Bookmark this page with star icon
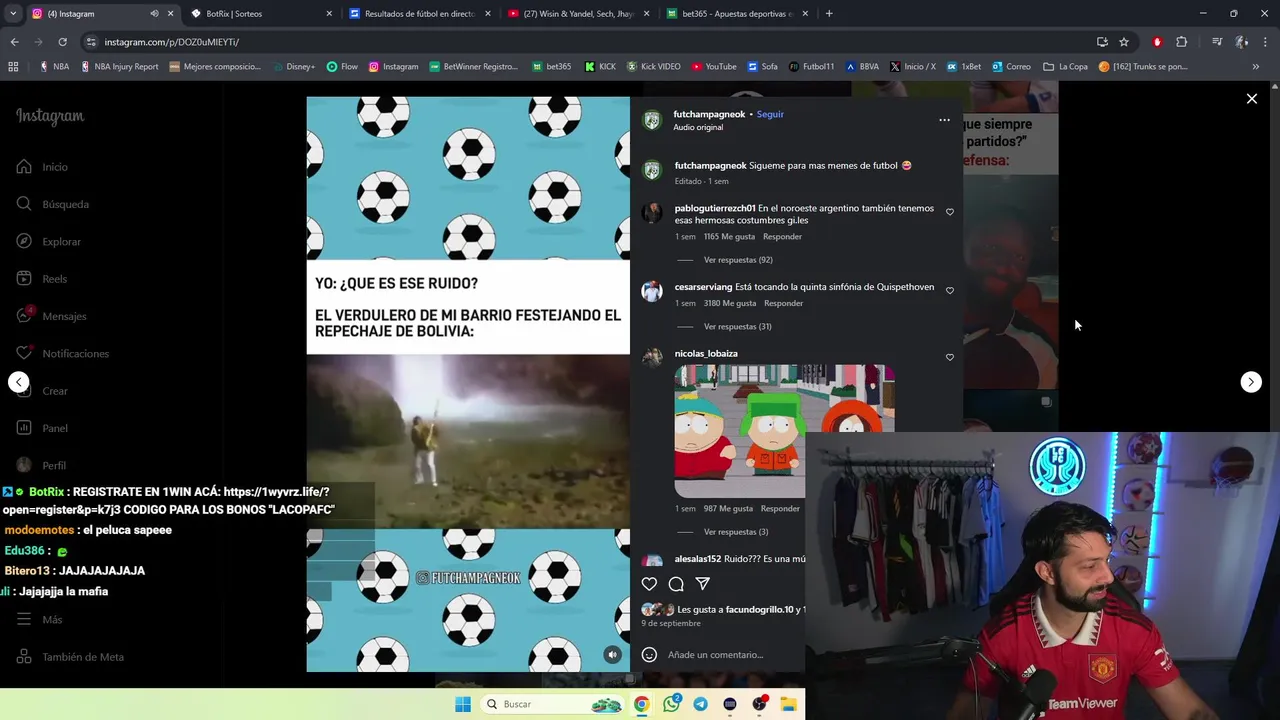Screen dimensions: 1280x720 (1124, 42)
